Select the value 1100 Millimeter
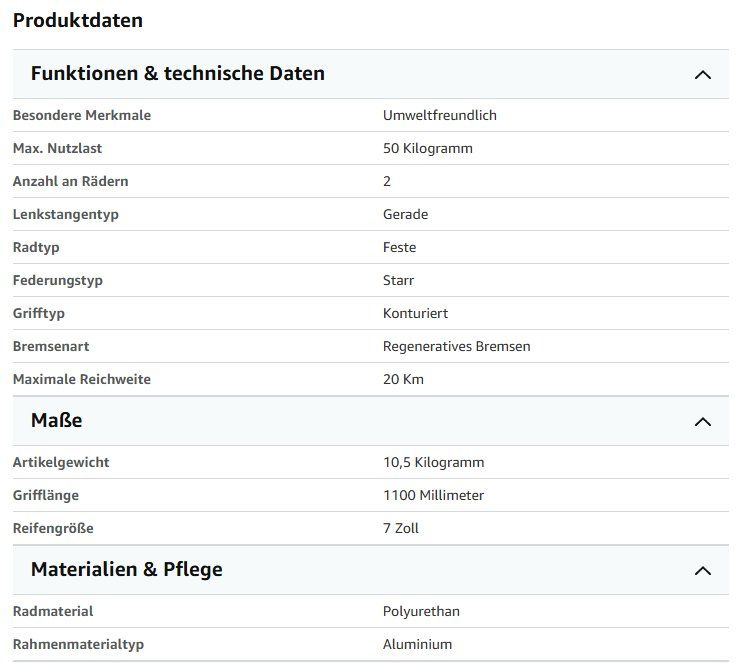The width and height of the screenshot is (736, 663). [x=433, y=495]
